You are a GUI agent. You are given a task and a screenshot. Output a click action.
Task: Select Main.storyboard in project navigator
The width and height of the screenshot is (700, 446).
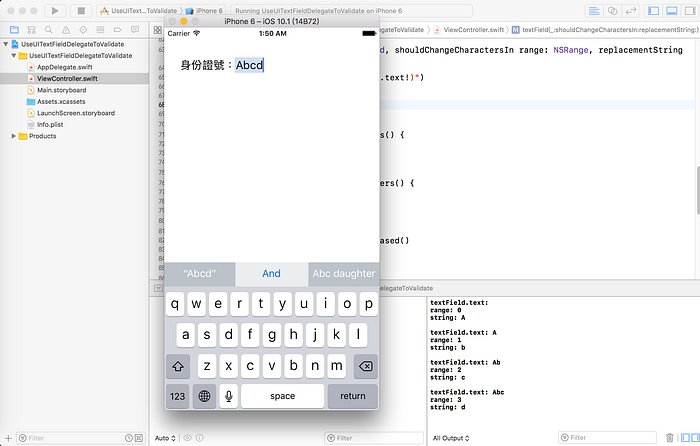pyautogui.click(x=62, y=90)
